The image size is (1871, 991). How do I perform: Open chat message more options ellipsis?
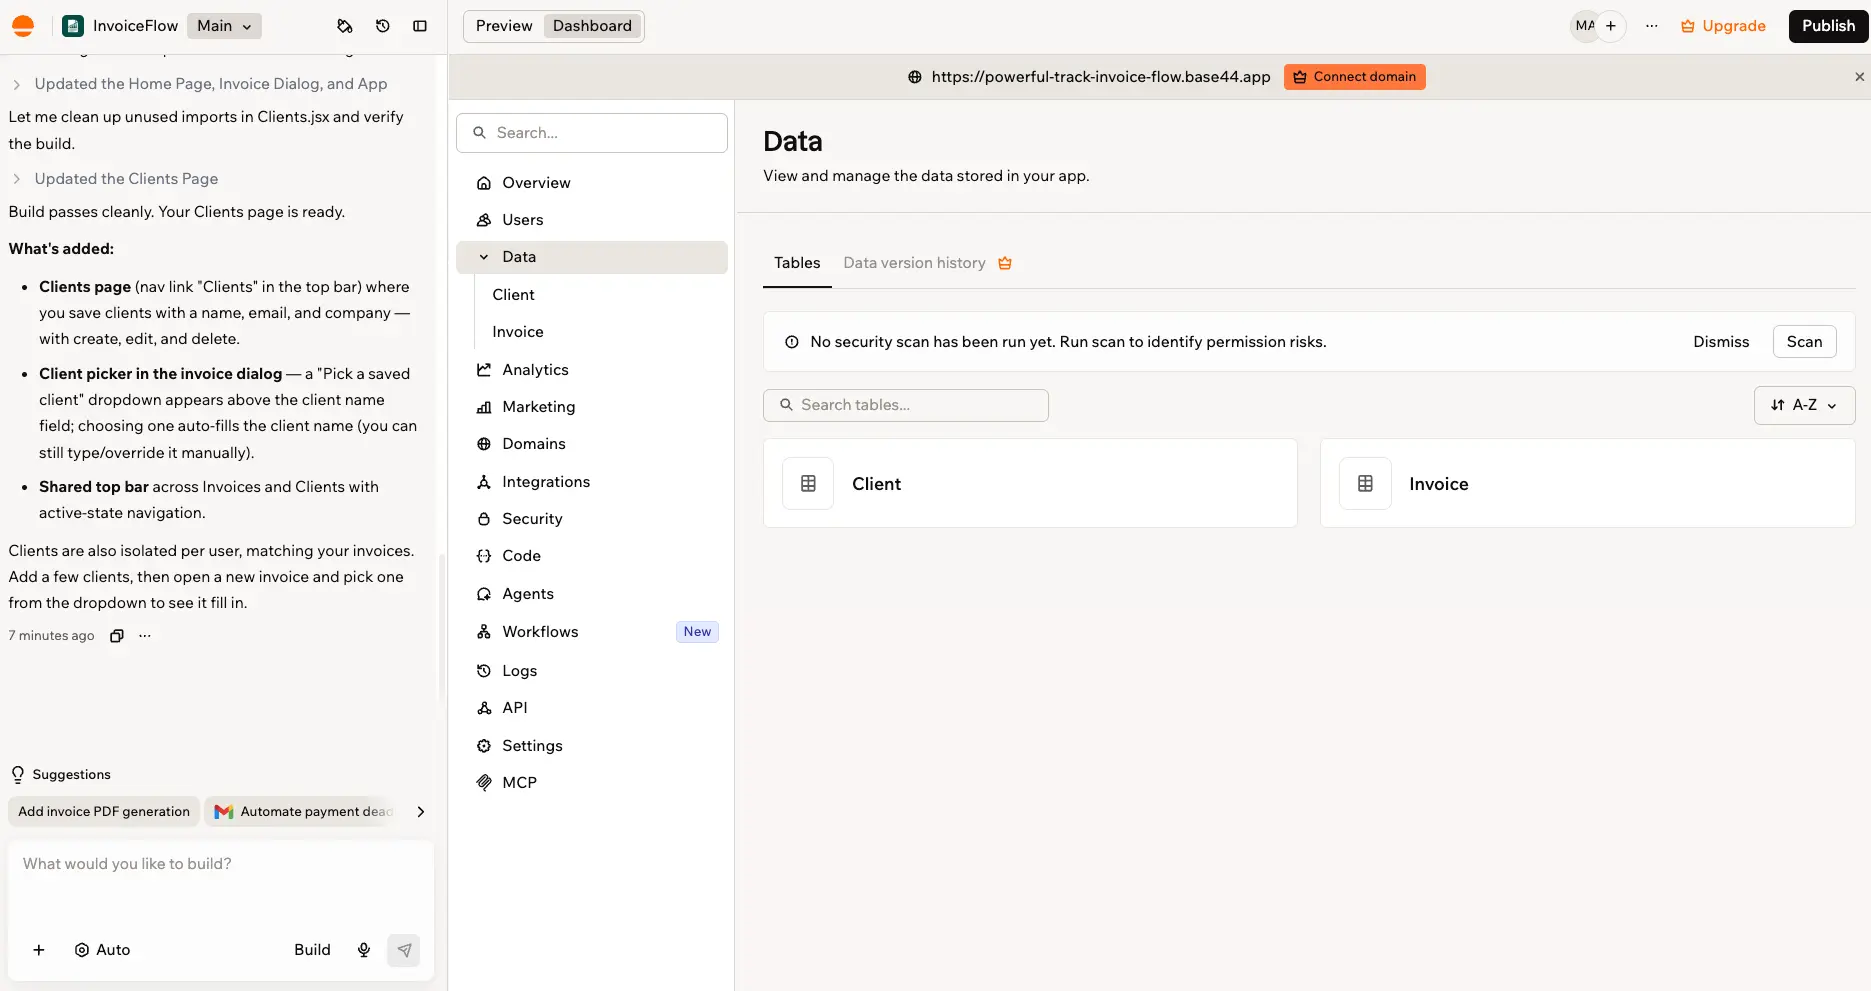pos(145,636)
